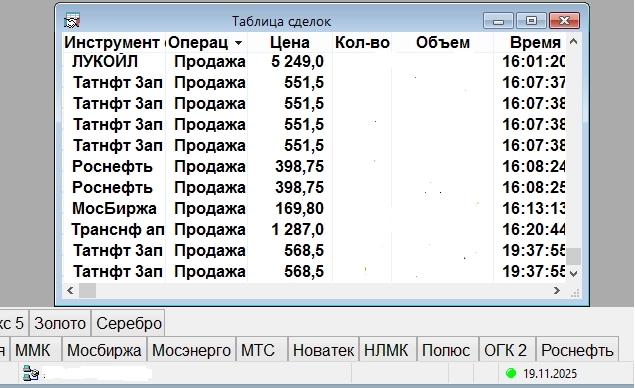The height and width of the screenshot is (388, 635).
Task: Select the ЛУКОЙЛ instrument cell
Action: [105, 62]
